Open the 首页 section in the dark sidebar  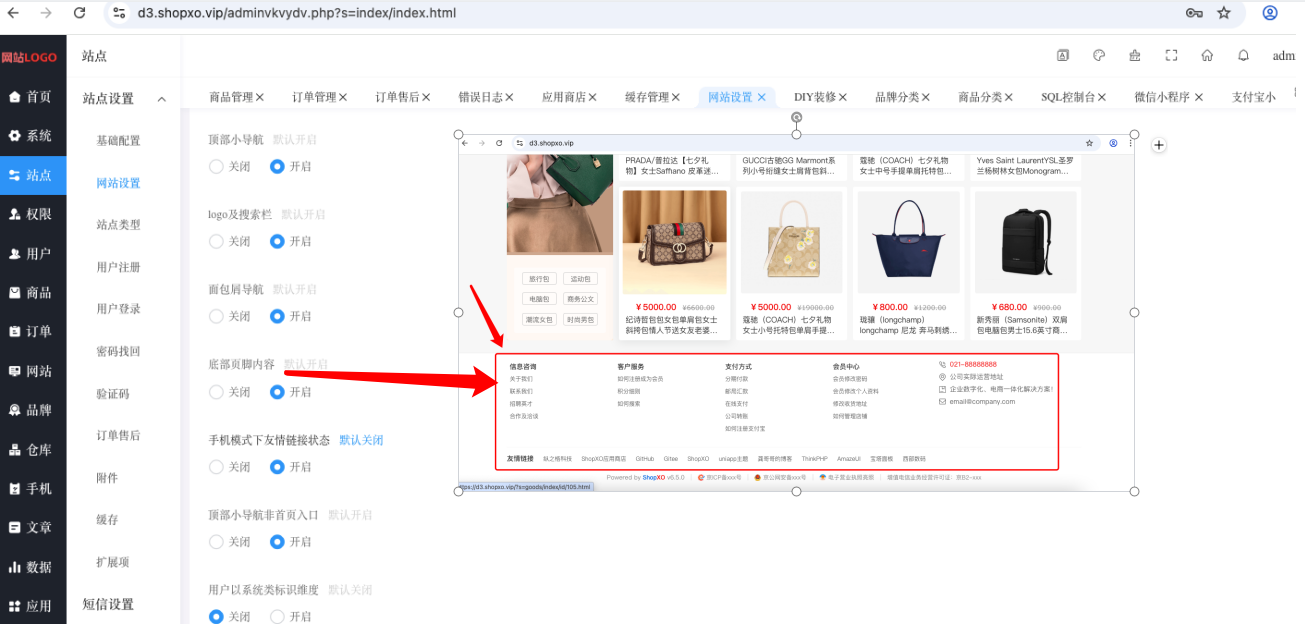(x=32, y=97)
